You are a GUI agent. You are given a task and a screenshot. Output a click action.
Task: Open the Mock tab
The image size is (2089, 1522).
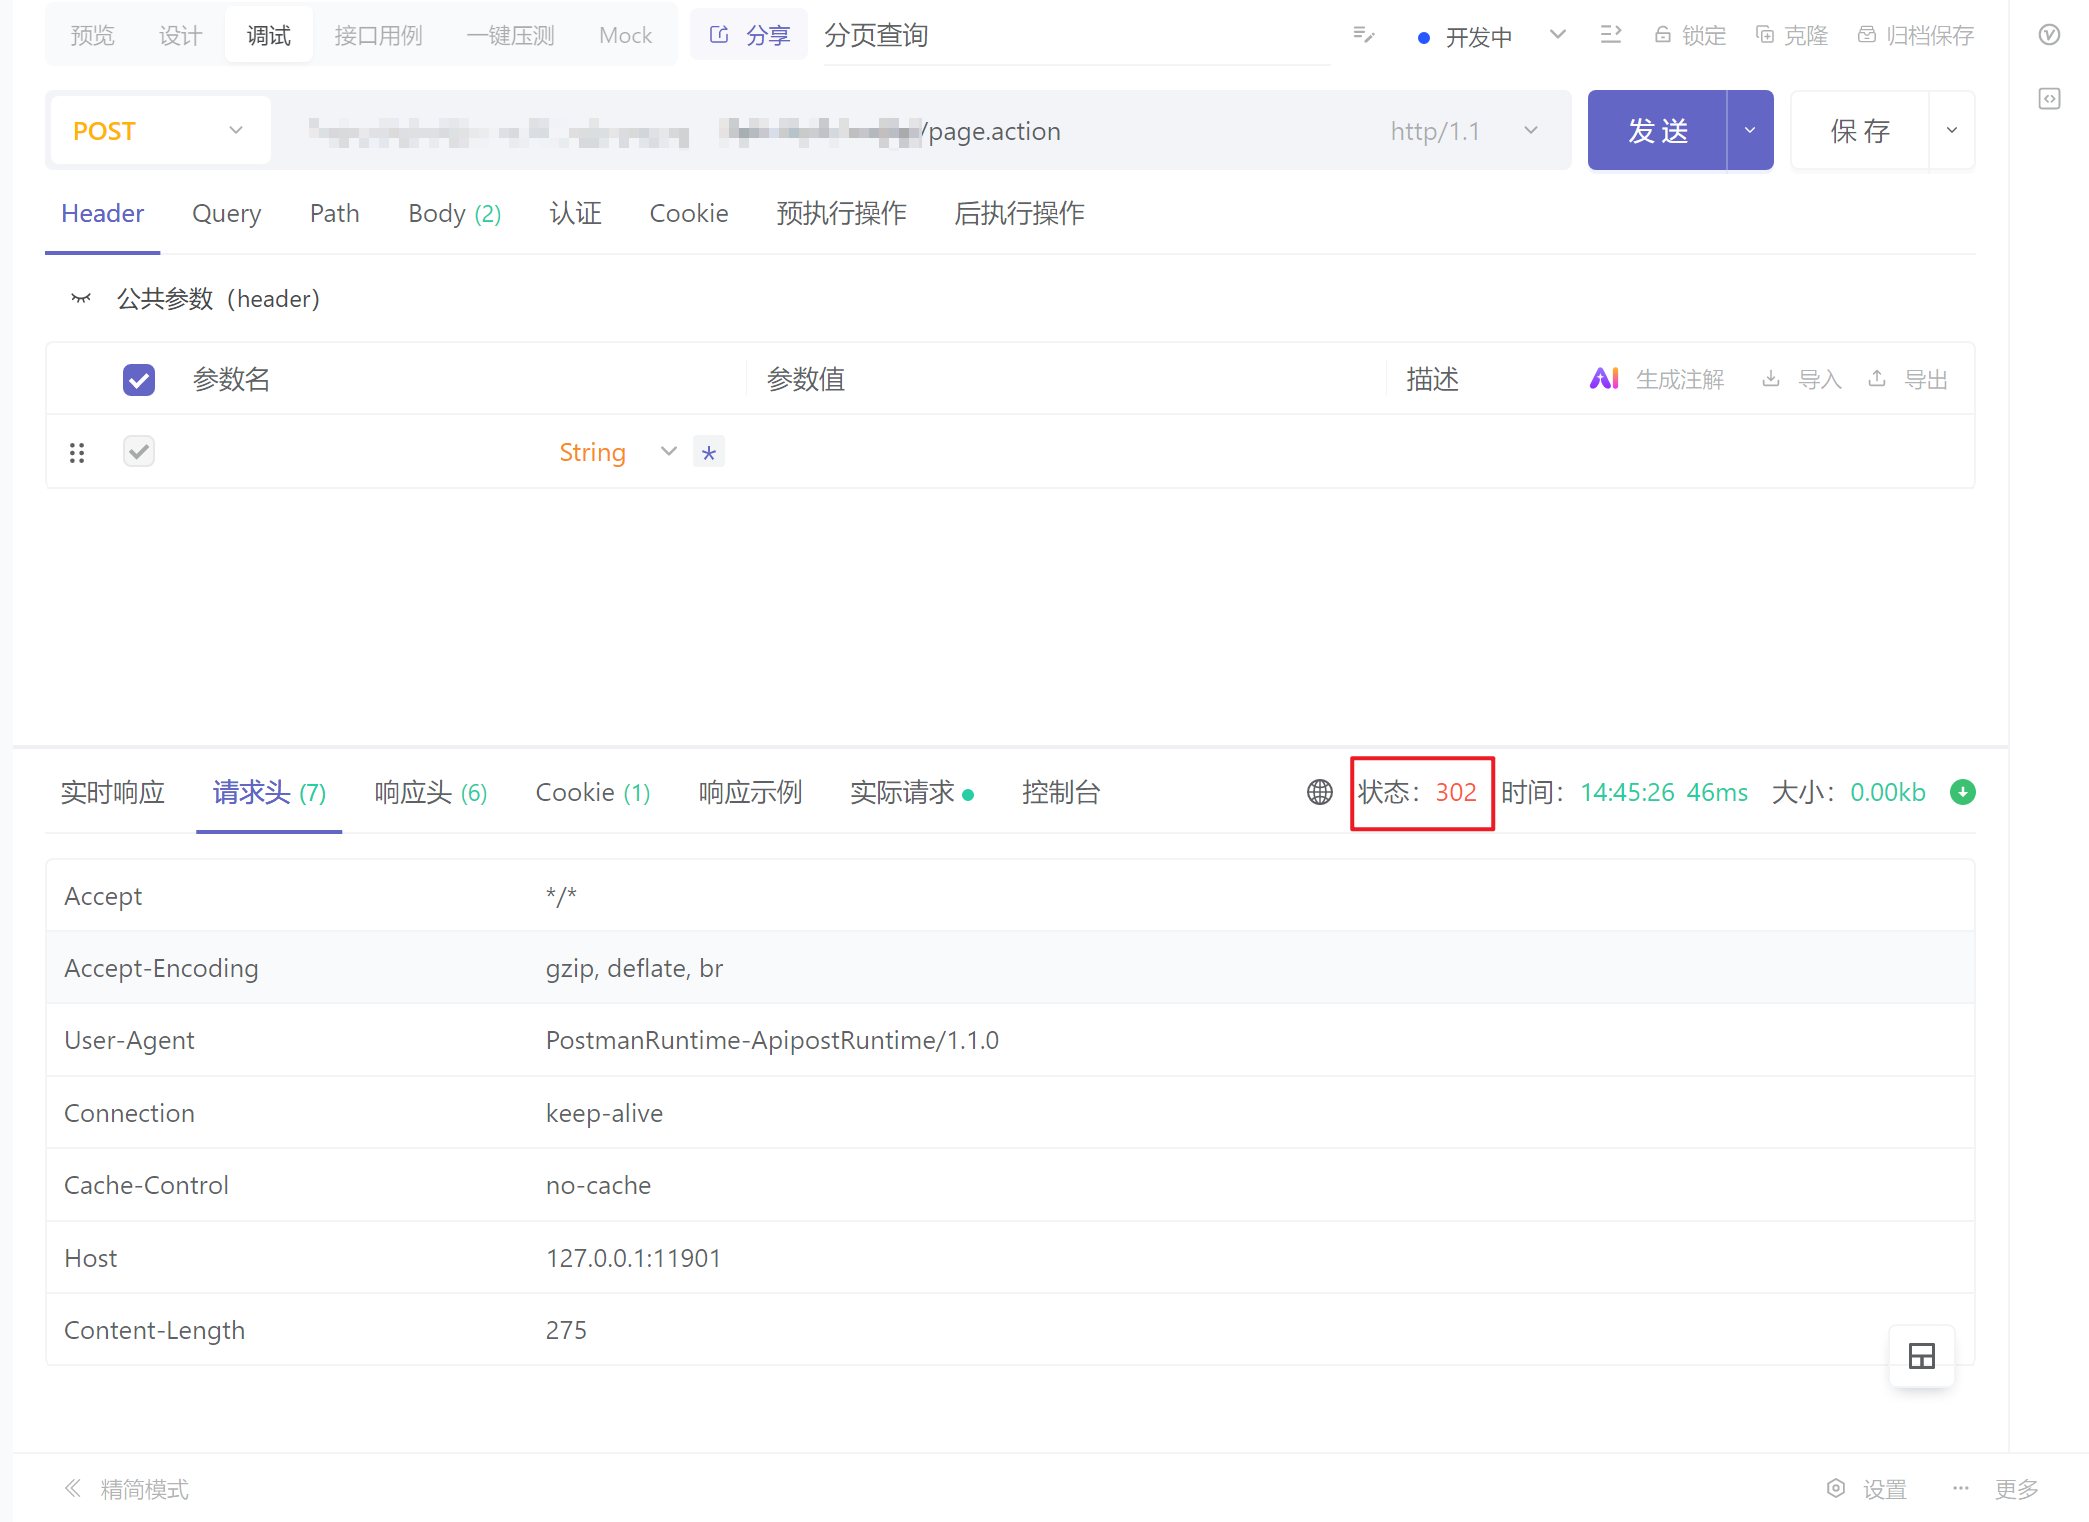coord(625,36)
